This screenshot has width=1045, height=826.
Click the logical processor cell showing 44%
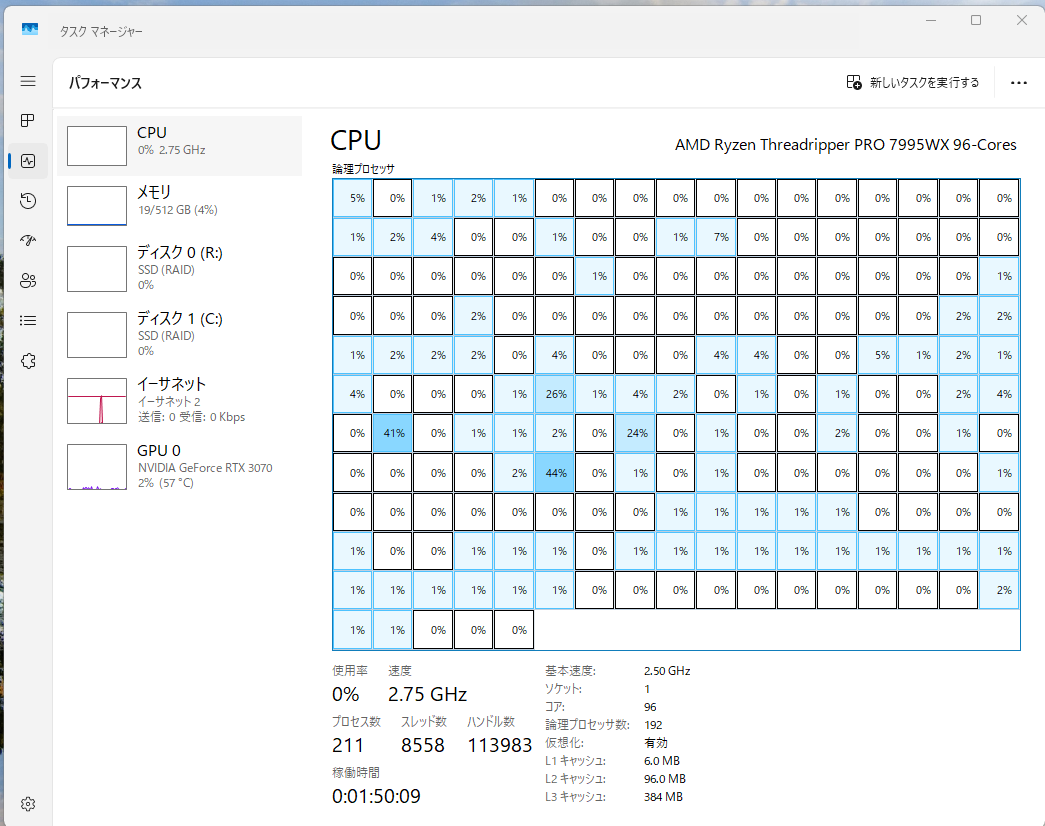click(554, 473)
